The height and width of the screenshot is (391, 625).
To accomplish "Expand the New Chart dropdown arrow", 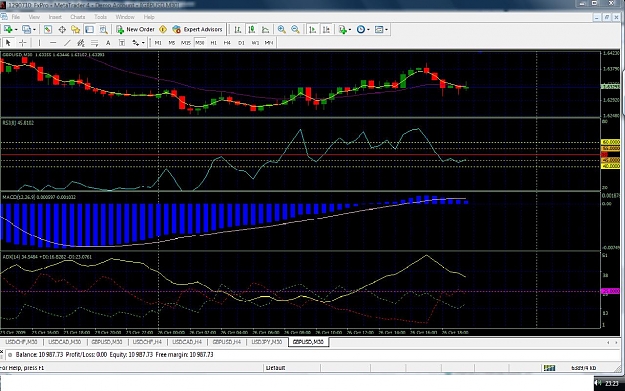I will coord(16,29).
